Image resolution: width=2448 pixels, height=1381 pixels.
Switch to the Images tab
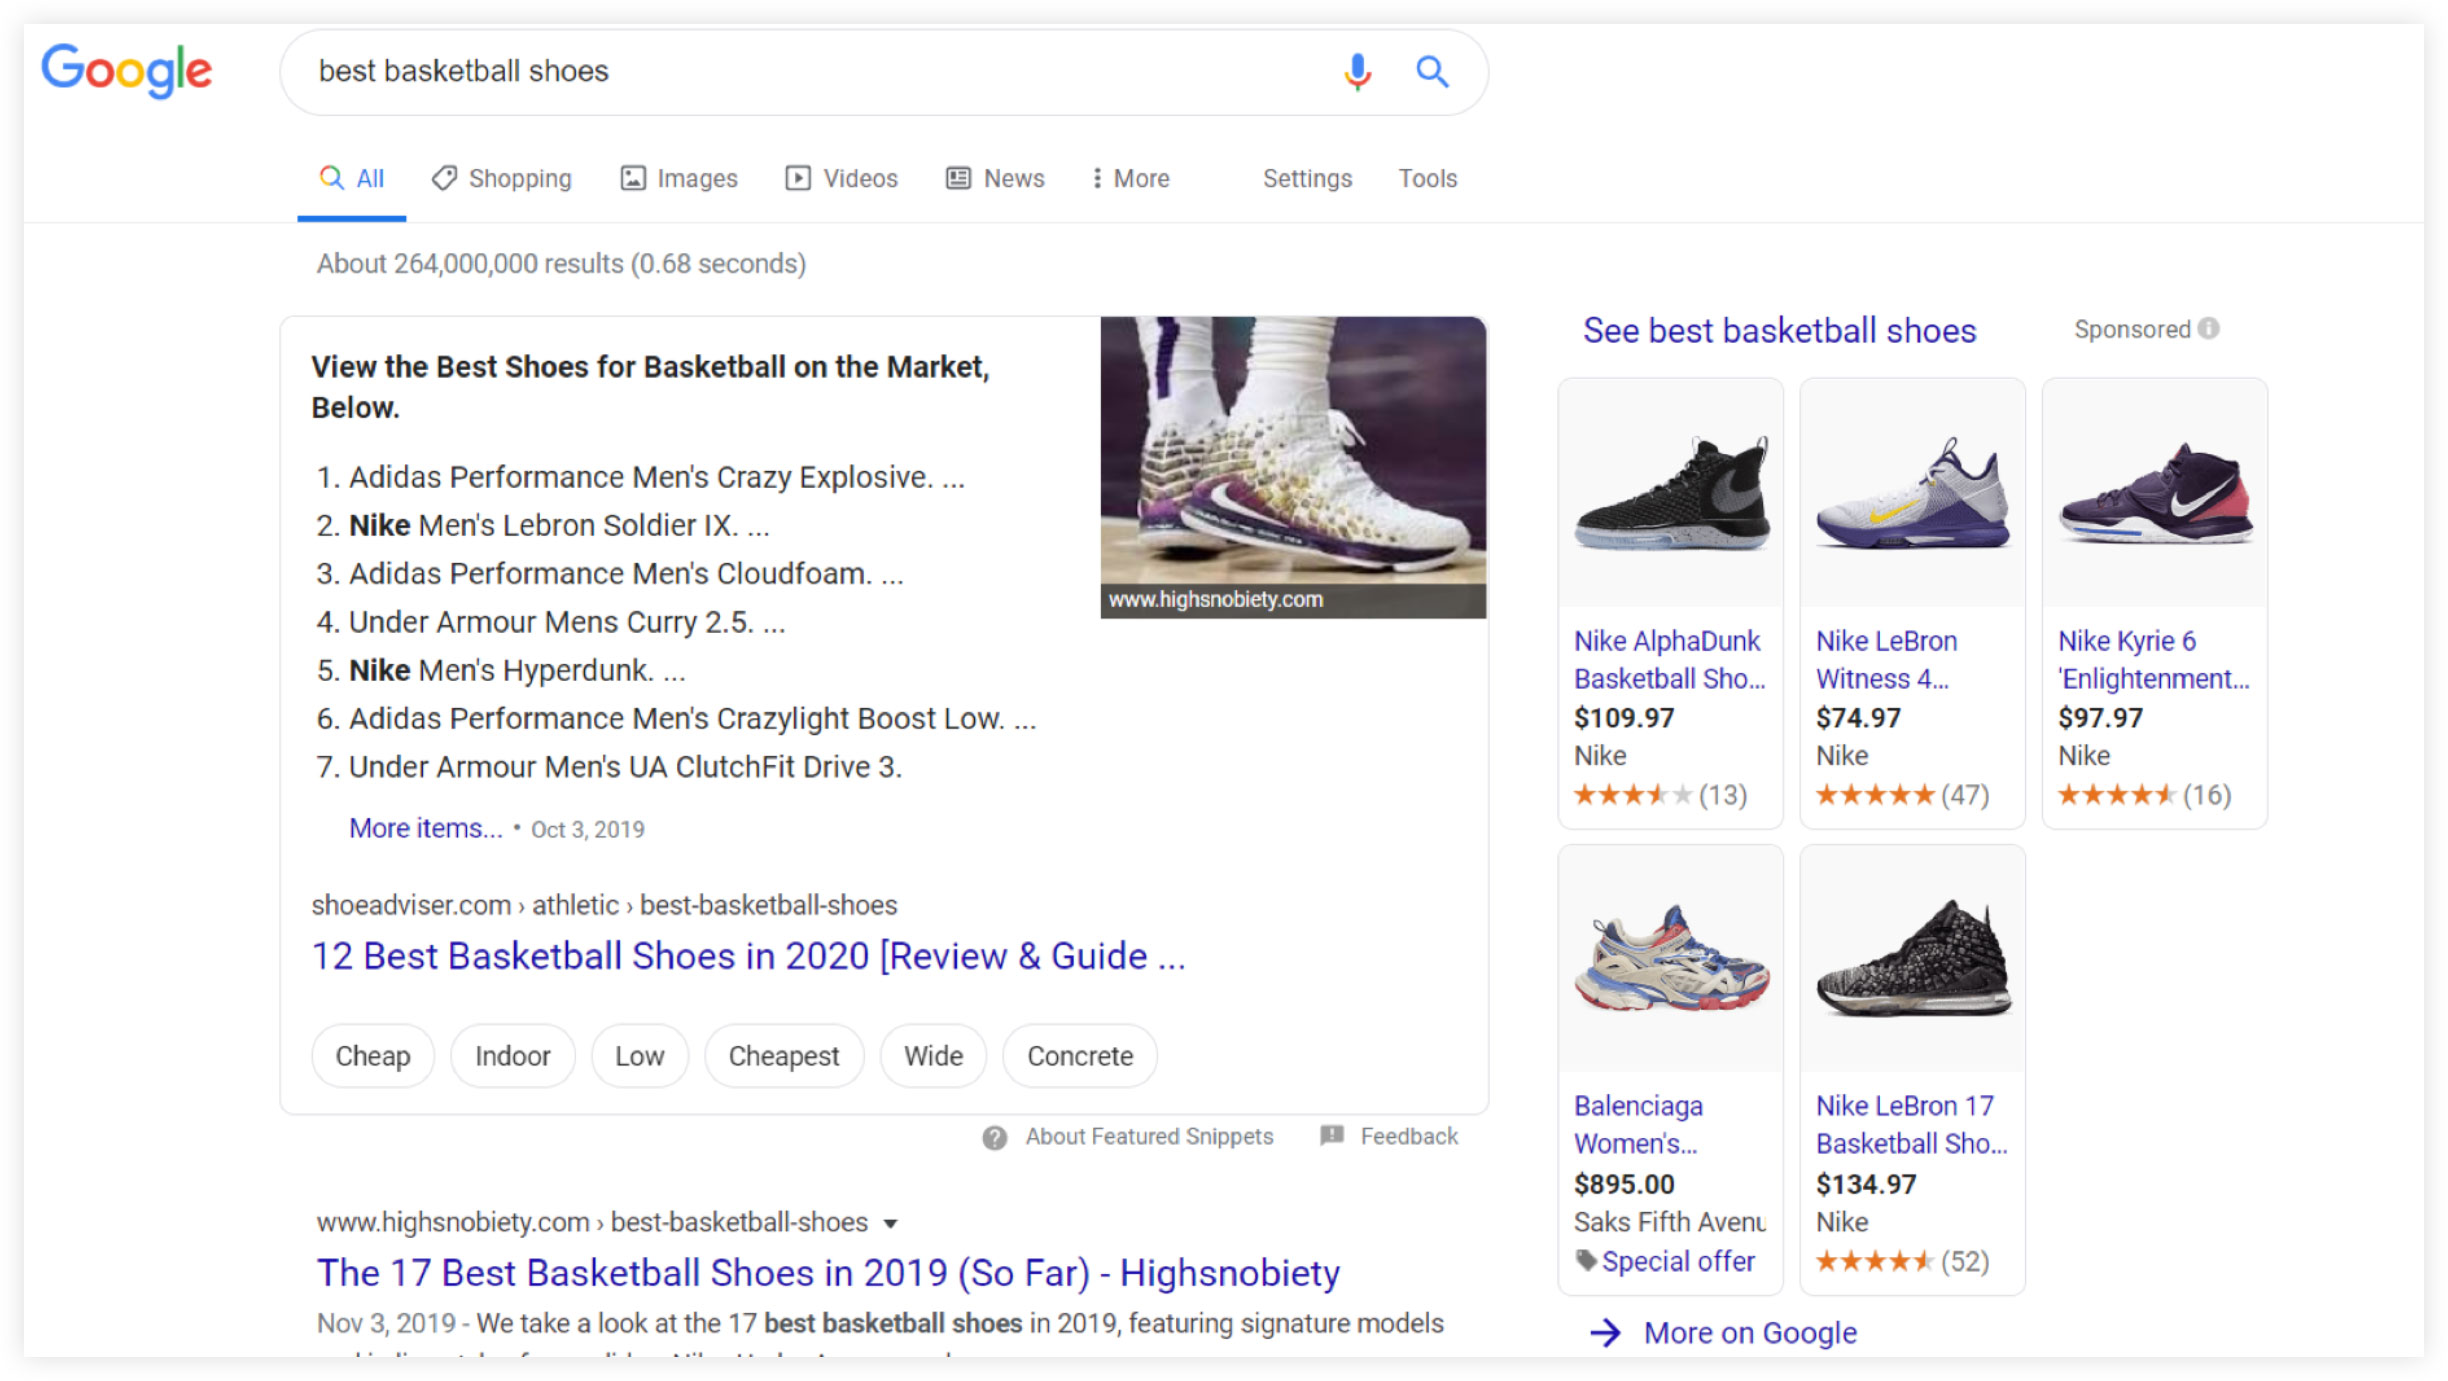[679, 178]
